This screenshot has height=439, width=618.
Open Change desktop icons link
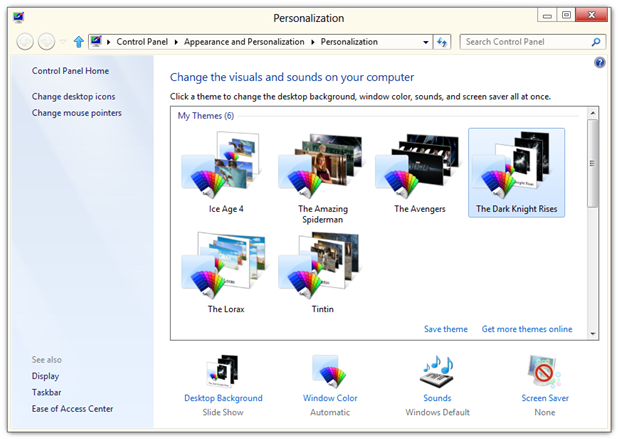coord(73,97)
